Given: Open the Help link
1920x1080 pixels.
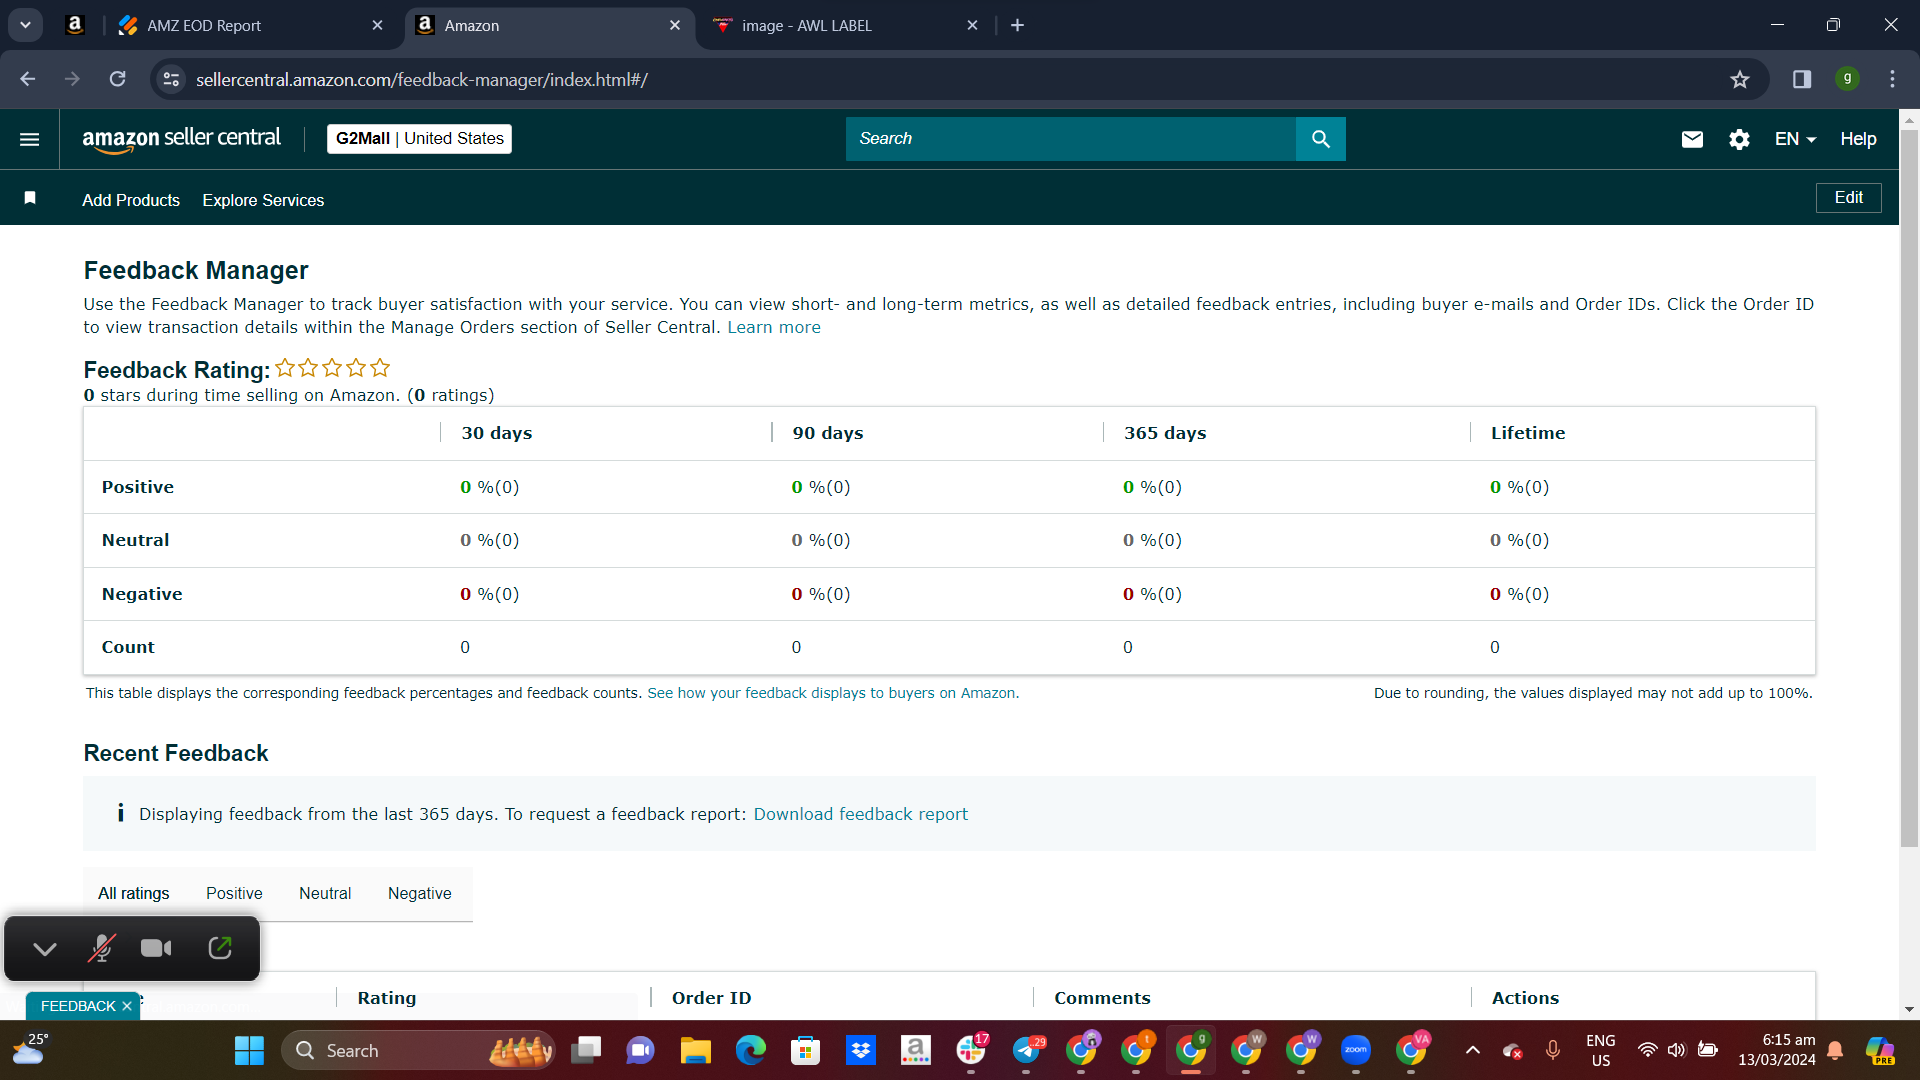Looking at the screenshot, I should [1858, 139].
